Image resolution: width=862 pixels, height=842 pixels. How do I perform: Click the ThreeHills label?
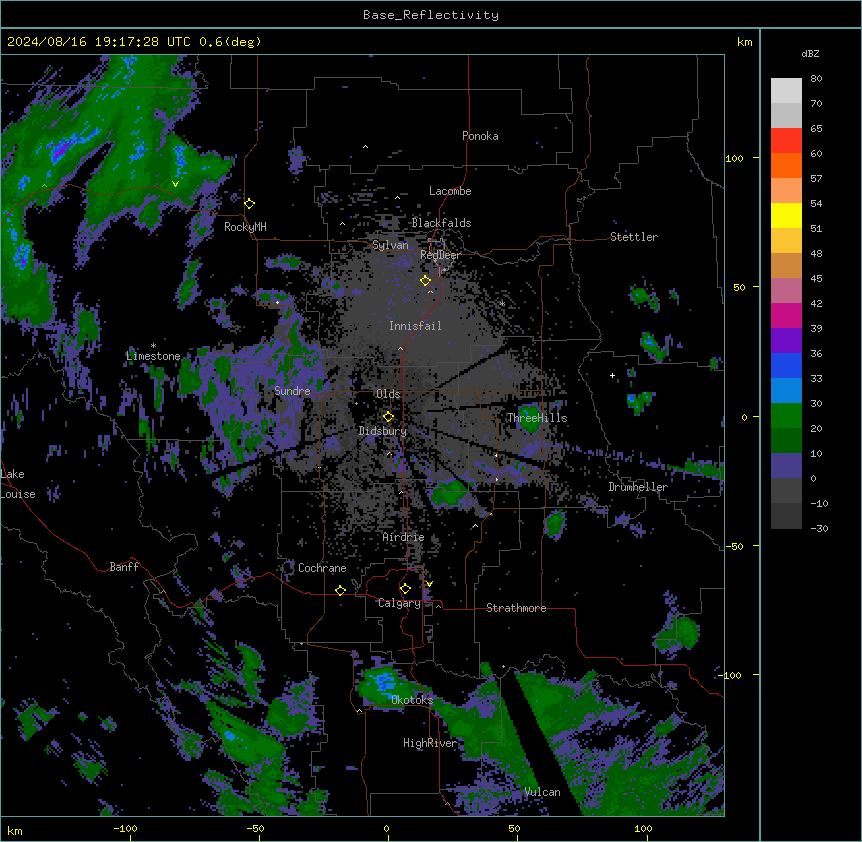point(537,418)
